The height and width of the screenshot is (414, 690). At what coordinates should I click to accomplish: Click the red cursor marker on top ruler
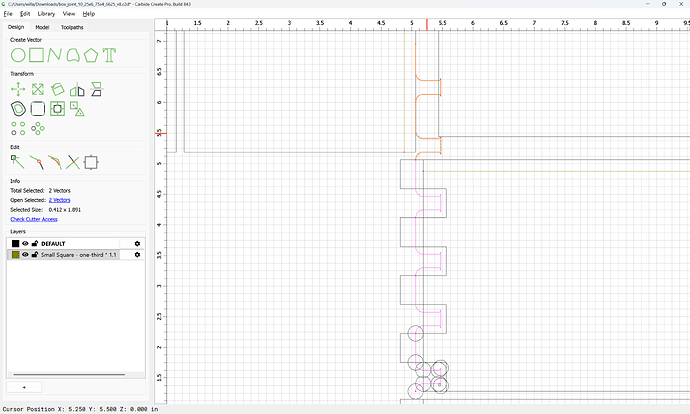[x=427, y=25]
